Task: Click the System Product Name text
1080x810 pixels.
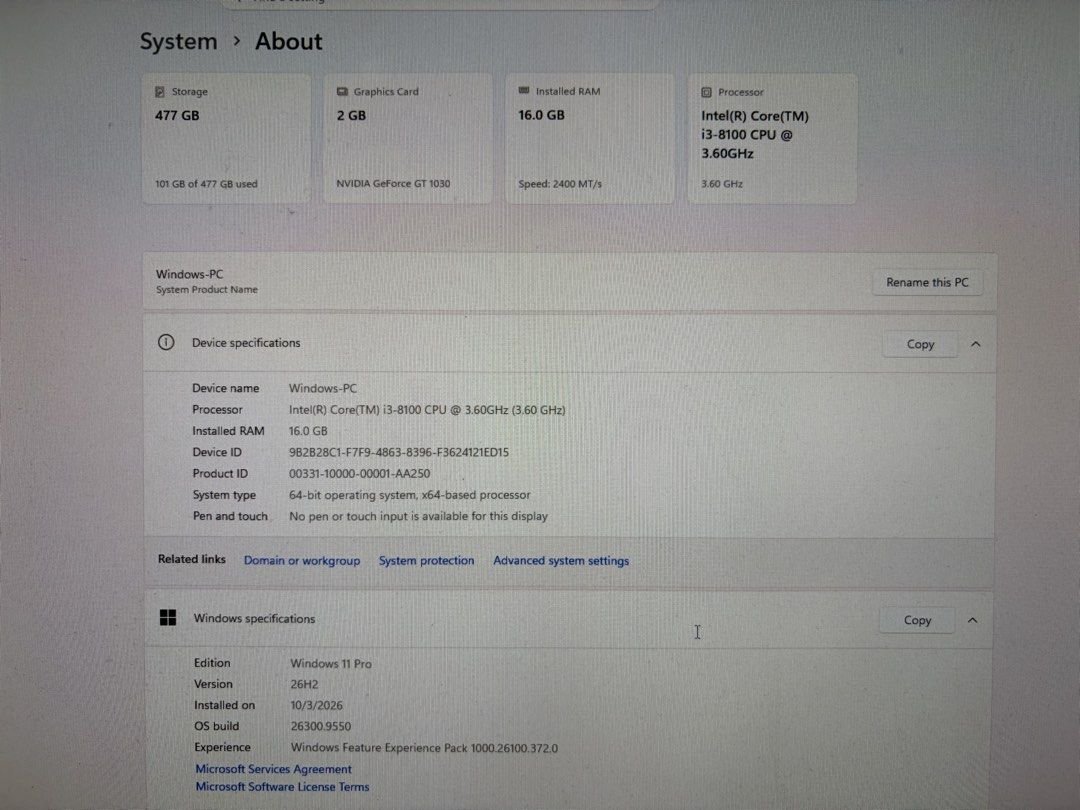Action: pos(207,290)
